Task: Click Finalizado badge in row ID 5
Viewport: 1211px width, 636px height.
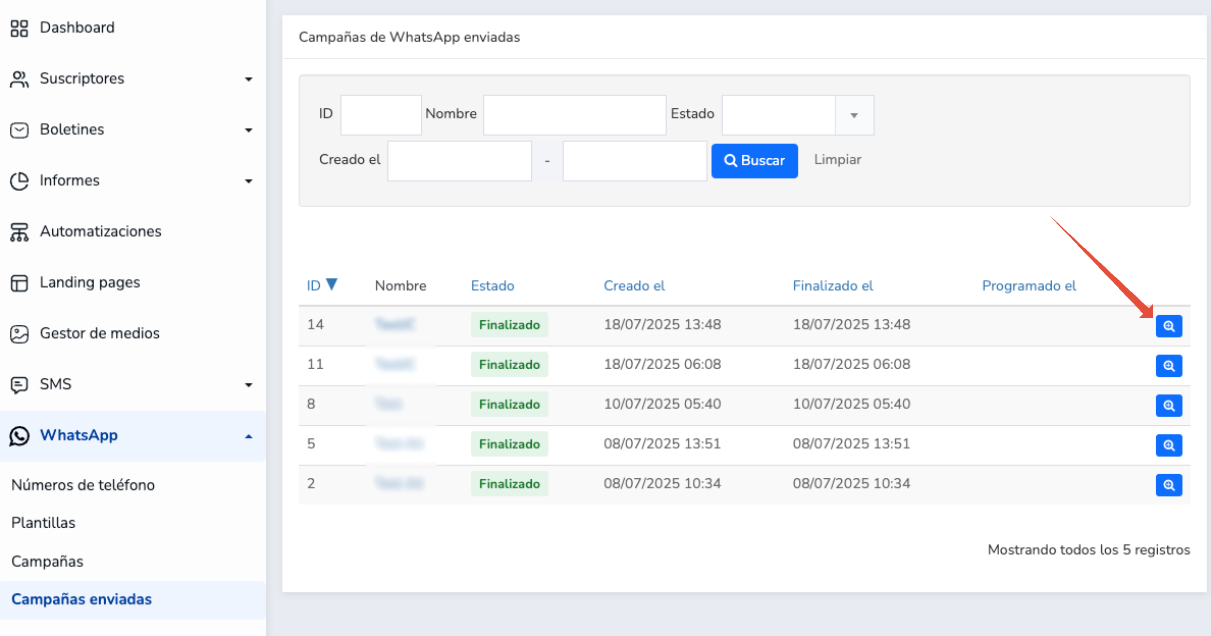Action: (510, 444)
